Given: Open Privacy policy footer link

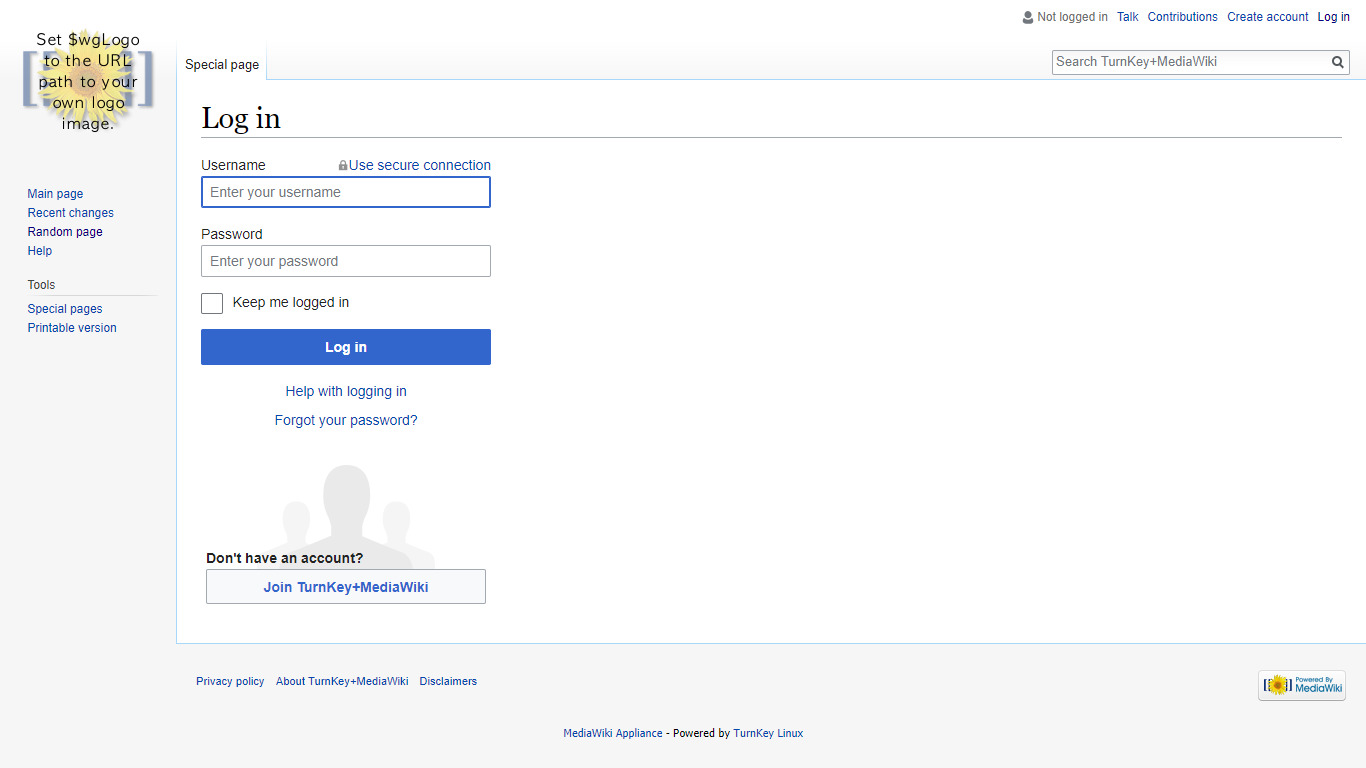Looking at the screenshot, I should tap(230, 682).
